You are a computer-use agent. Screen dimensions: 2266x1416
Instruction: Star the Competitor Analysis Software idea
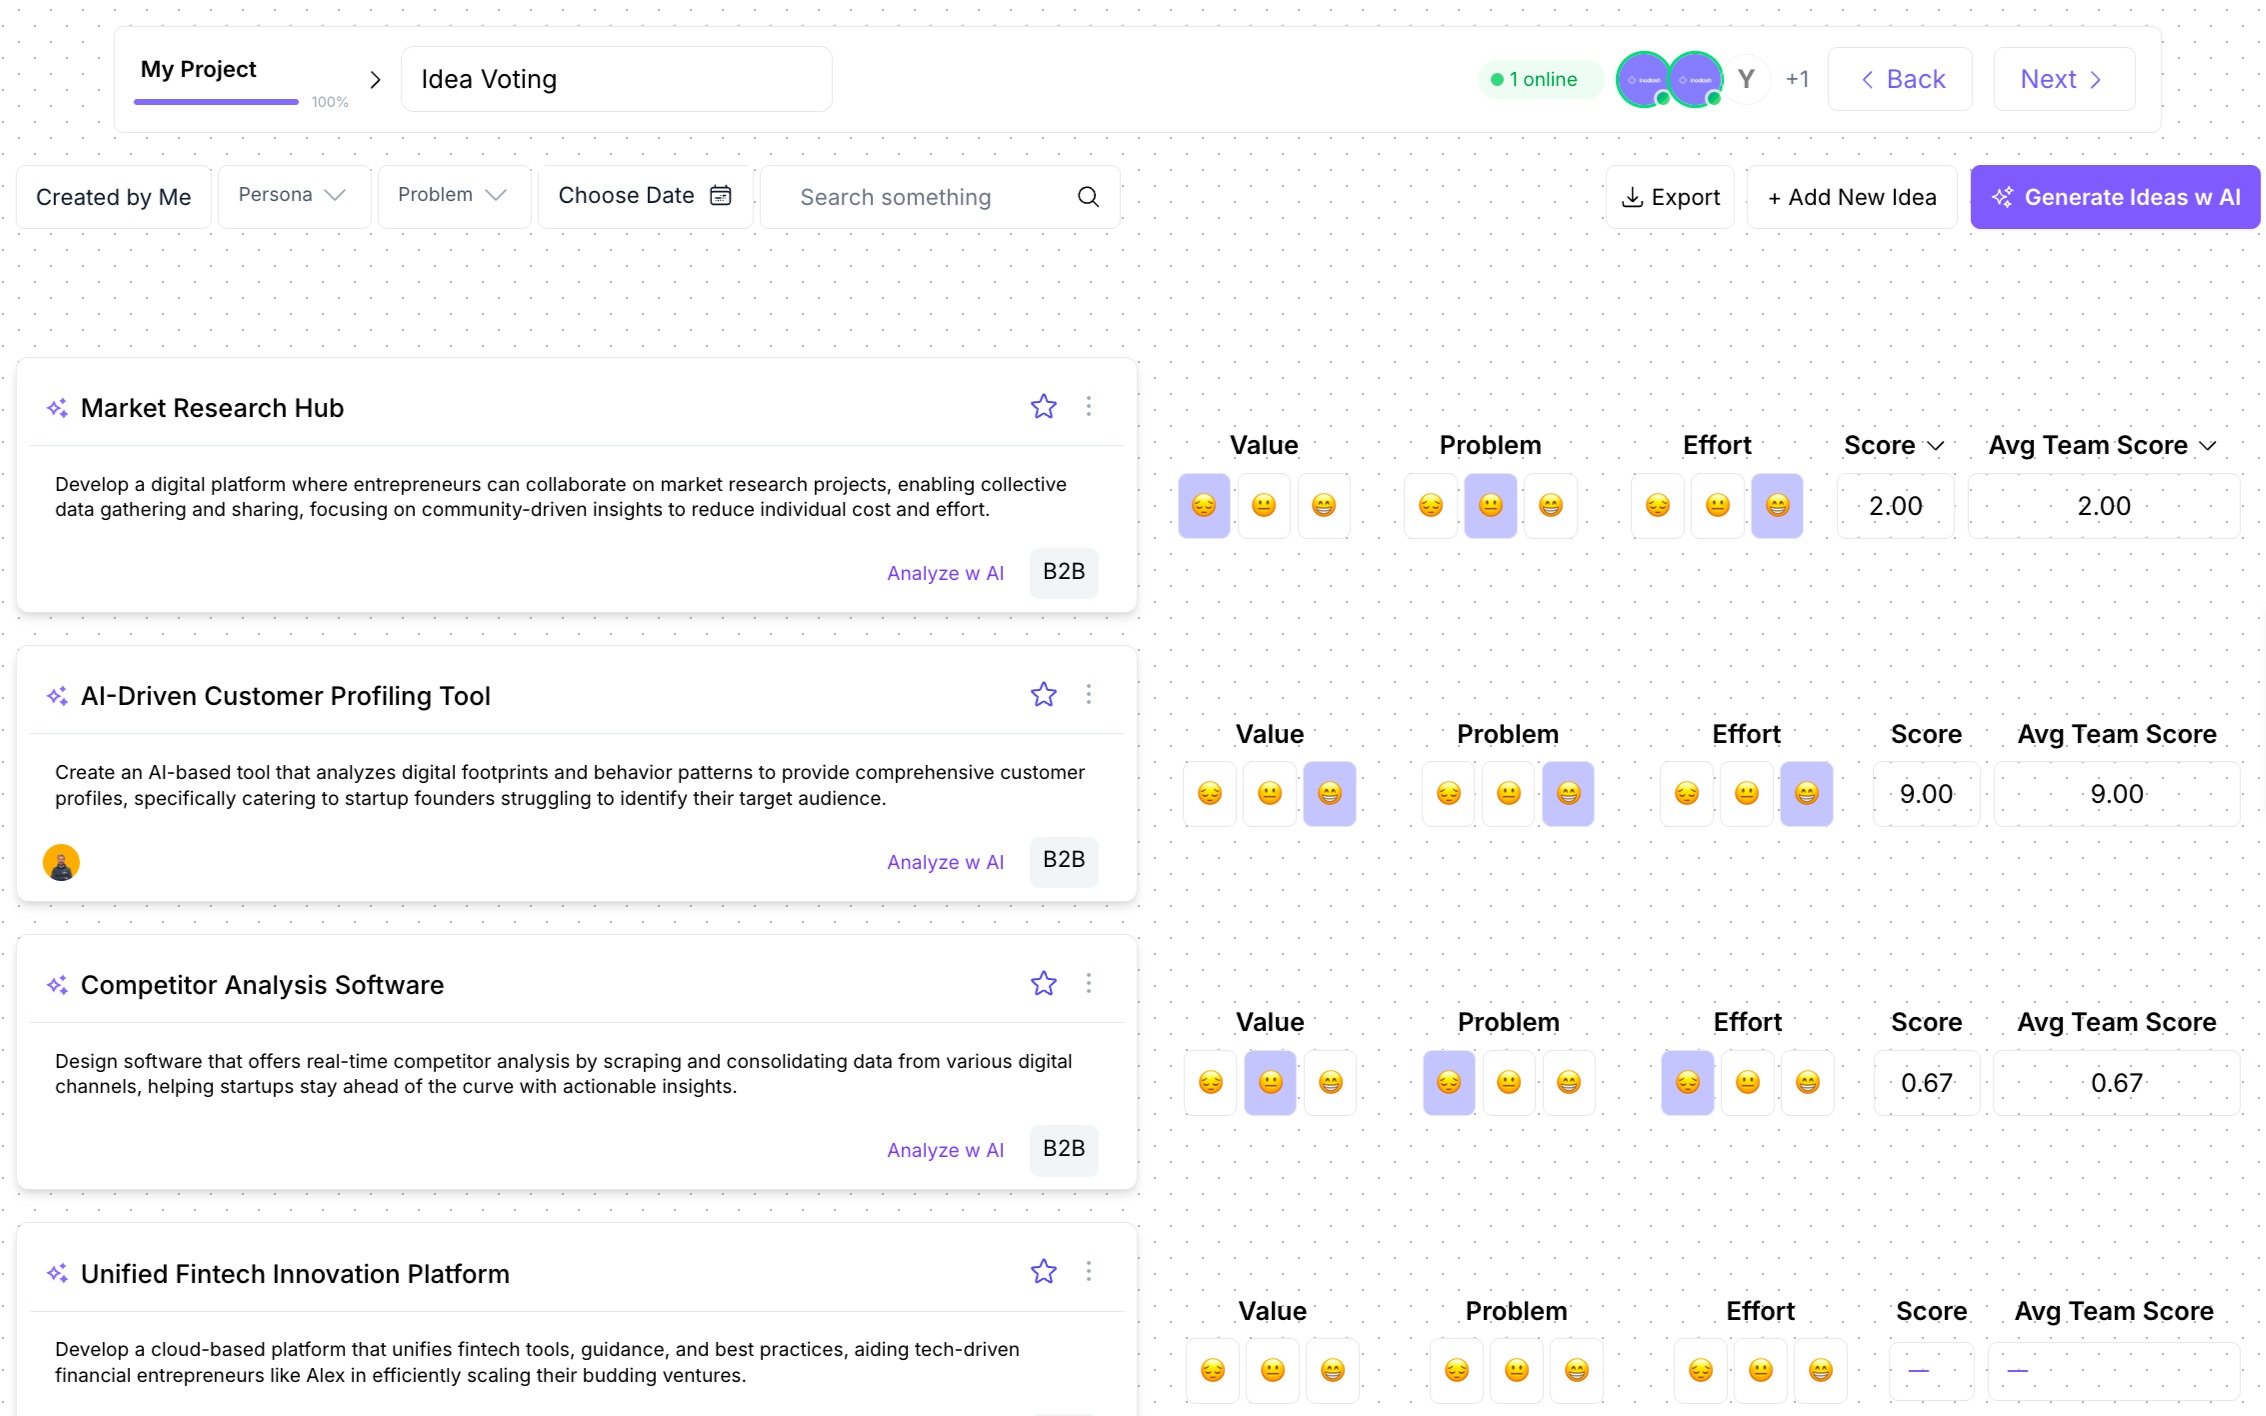1044,983
